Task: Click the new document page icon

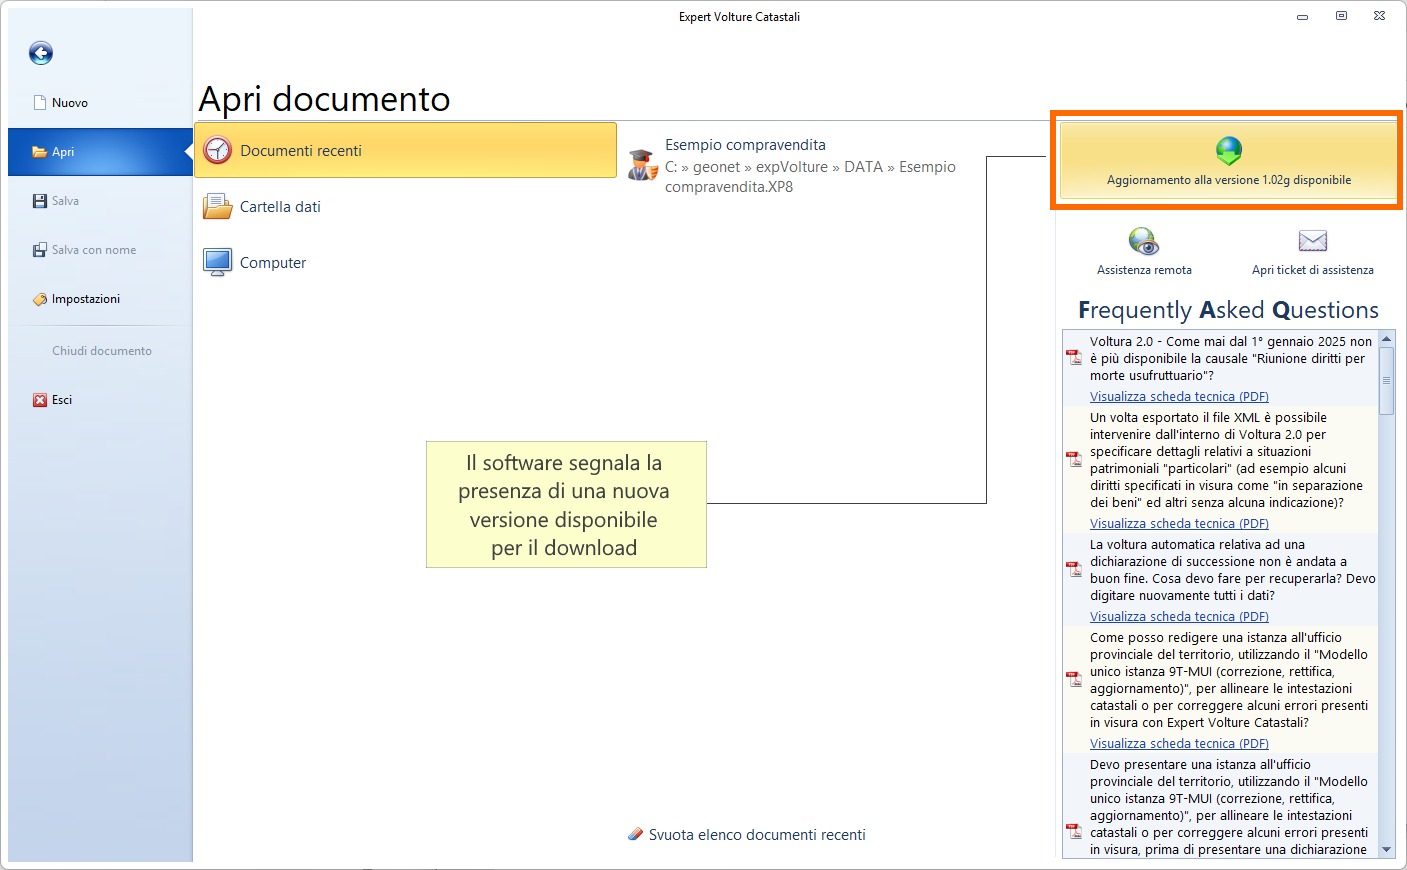Action: click(x=40, y=103)
